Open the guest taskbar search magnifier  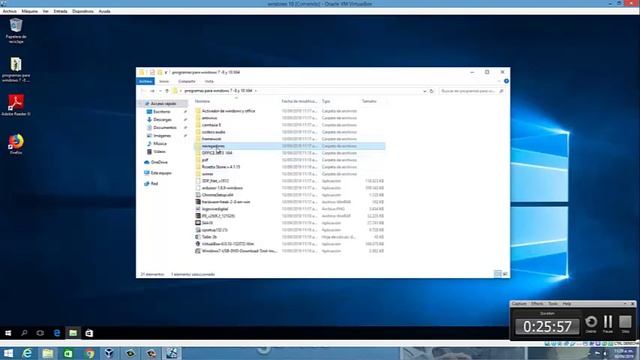tap(24, 333)
